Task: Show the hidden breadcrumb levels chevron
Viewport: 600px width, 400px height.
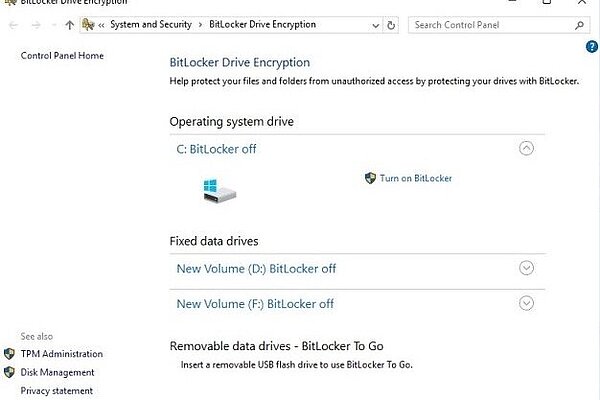Action: click(101, 25)
